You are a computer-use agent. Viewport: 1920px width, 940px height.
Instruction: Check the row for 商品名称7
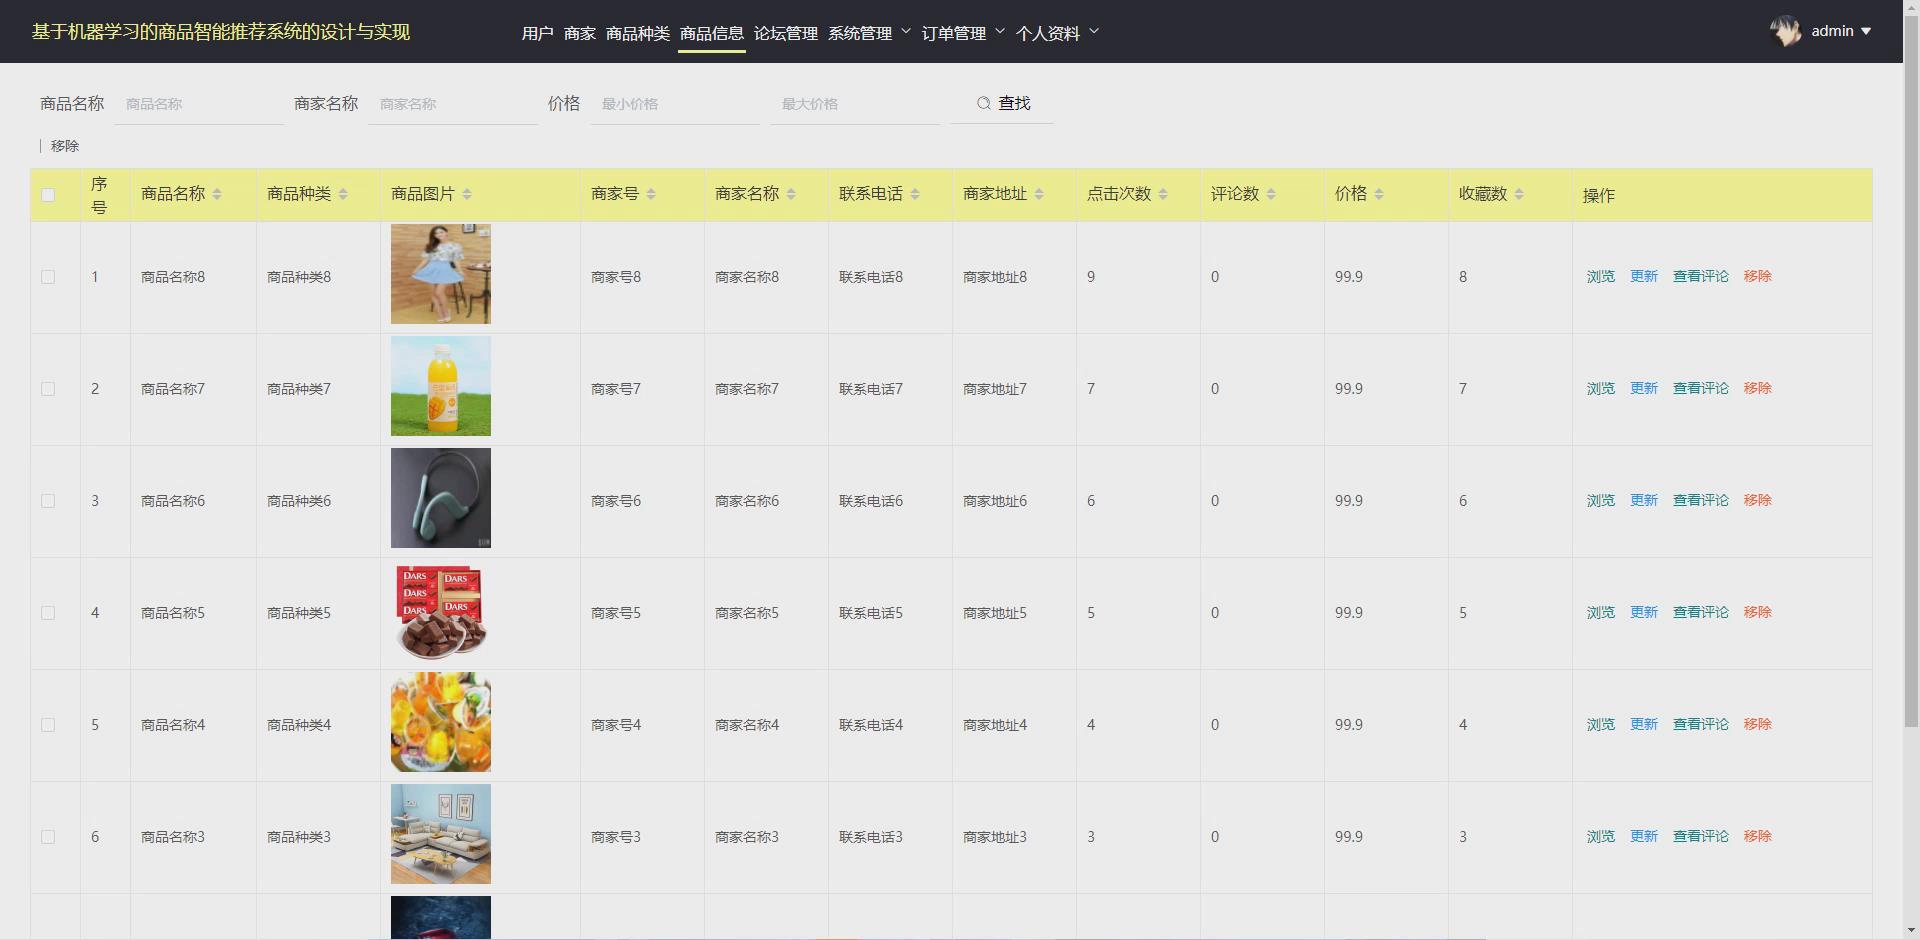coord(48,389)
